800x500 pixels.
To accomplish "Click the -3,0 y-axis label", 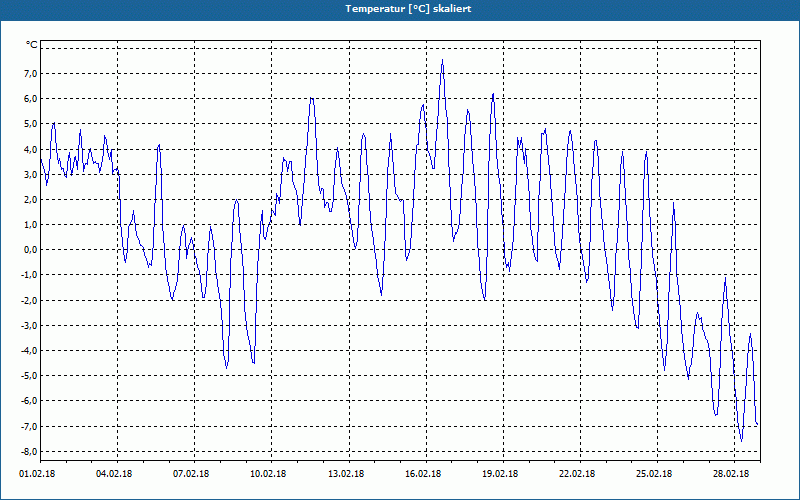I will coord(30,326).
